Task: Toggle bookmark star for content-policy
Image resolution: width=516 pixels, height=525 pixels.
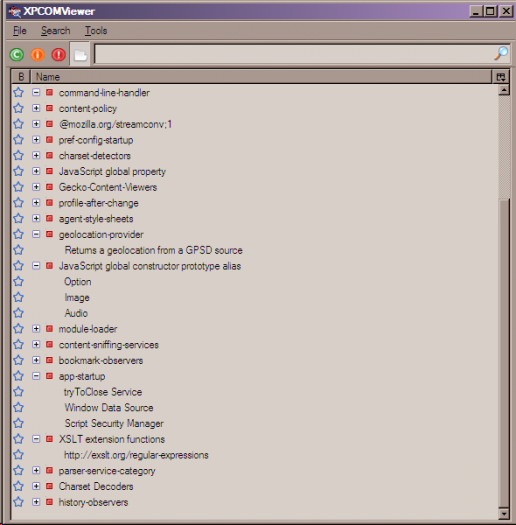Action: pyautogui.click(x=19, y=108)
